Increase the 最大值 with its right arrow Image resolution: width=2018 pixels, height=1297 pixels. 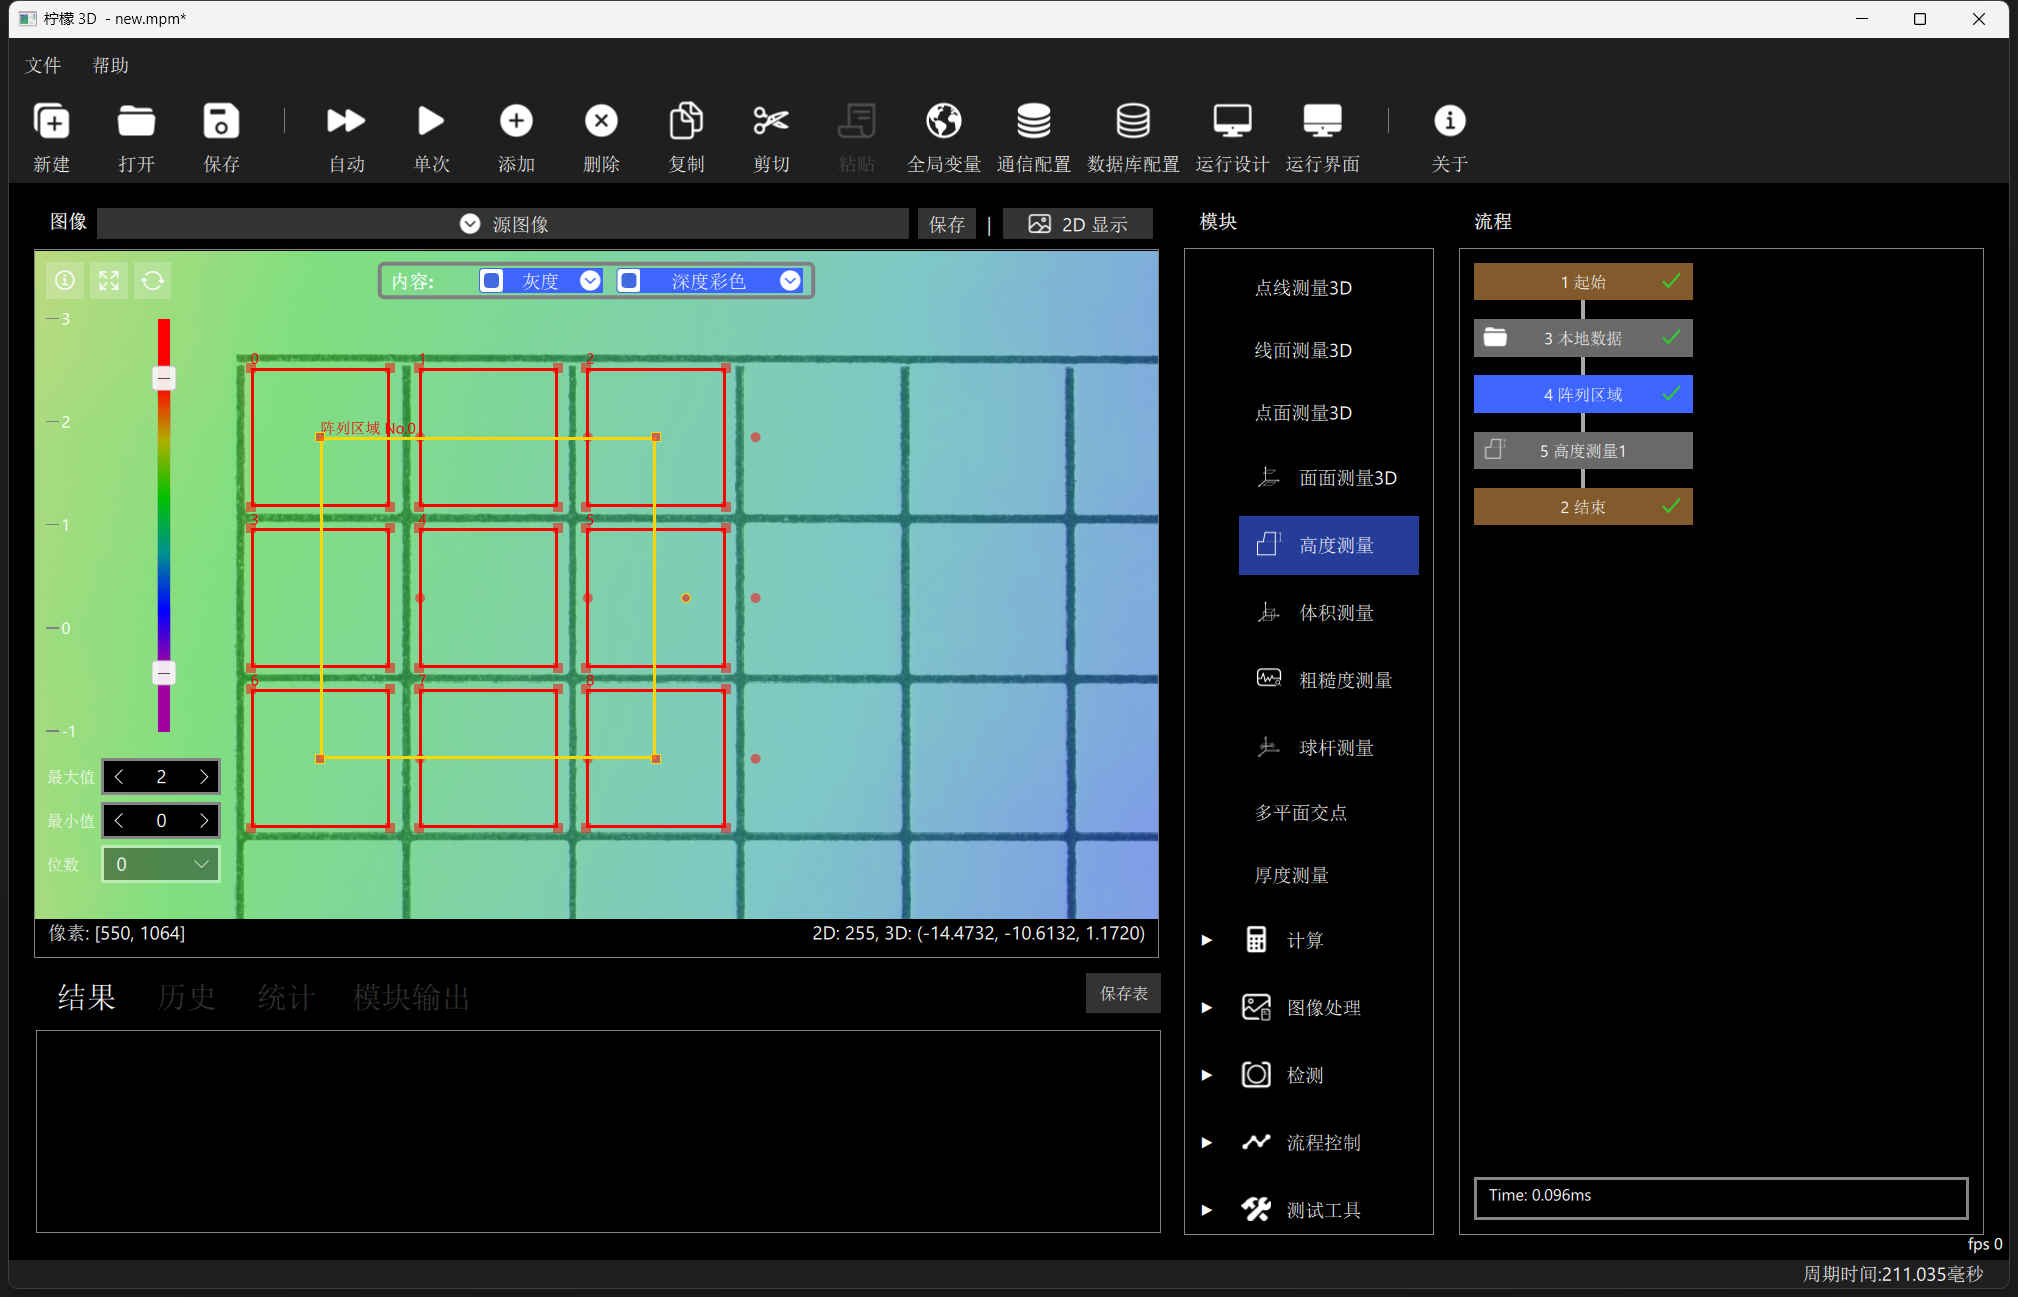click(x=204, y=777)
